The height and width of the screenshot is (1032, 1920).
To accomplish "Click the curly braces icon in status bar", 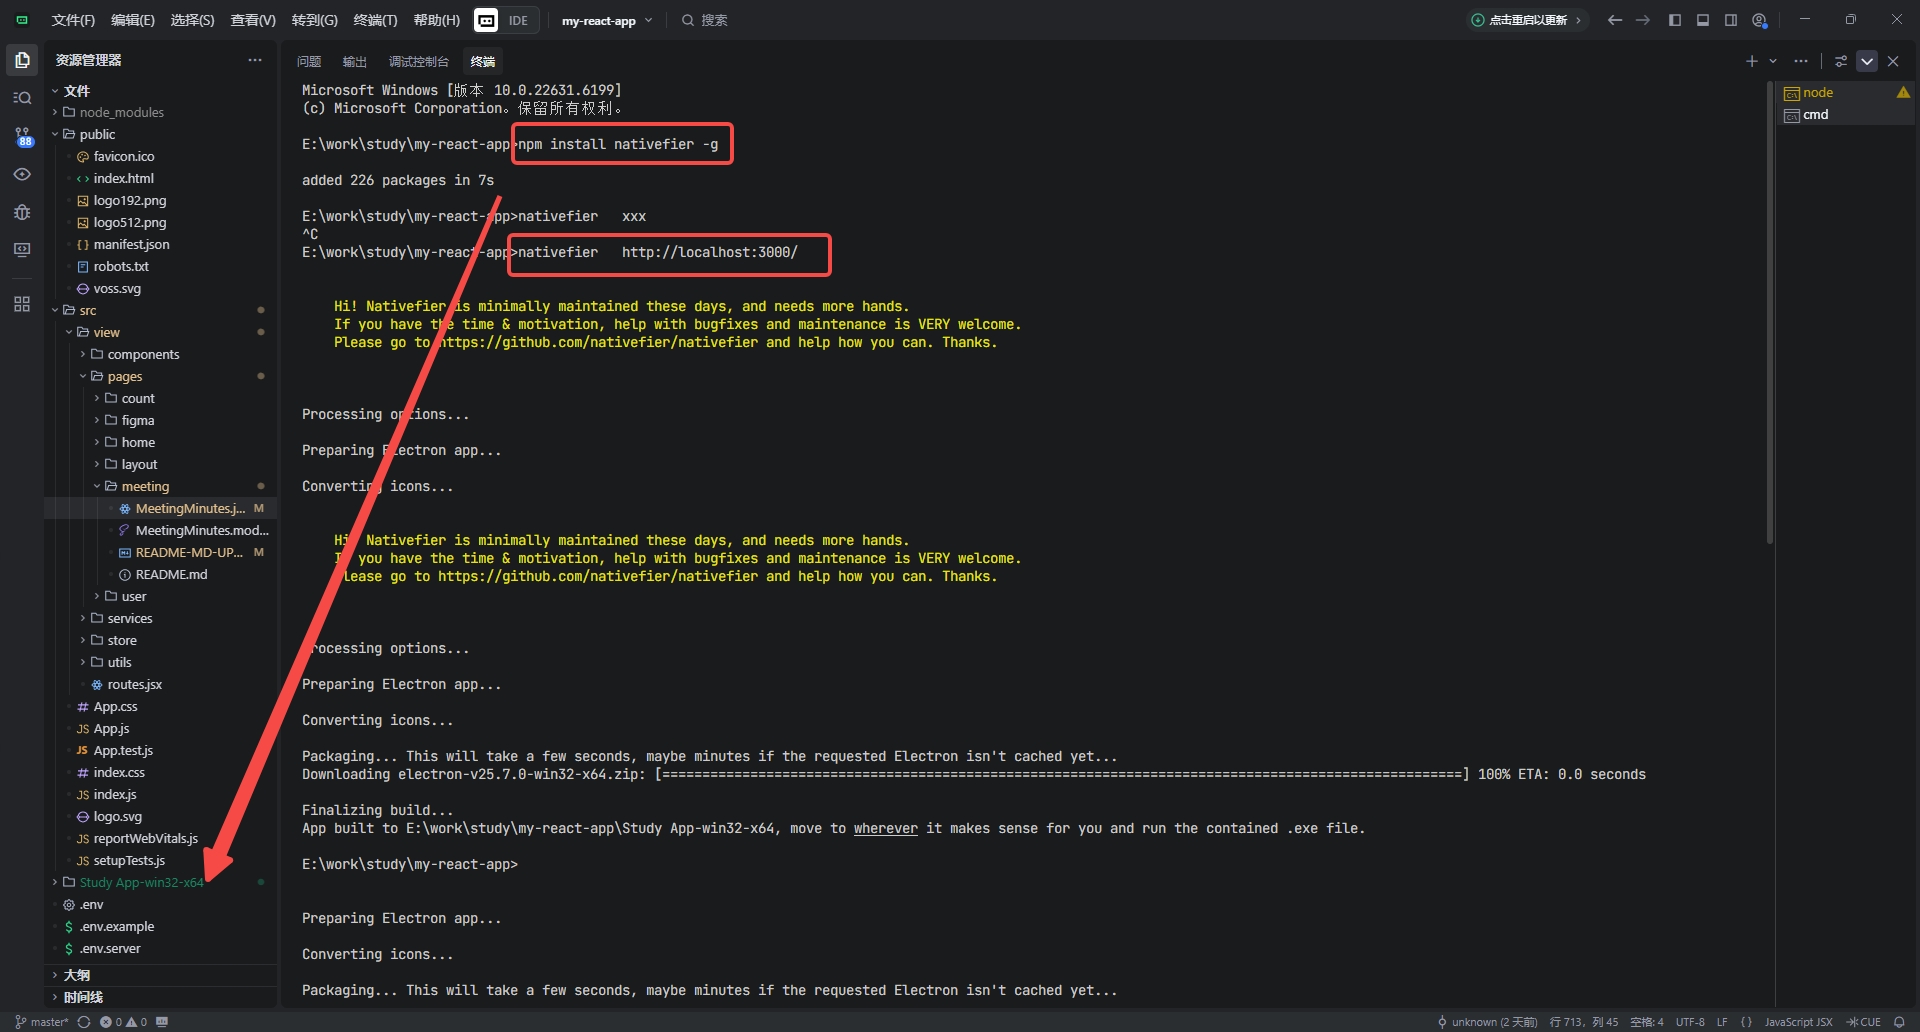I will (1746, 1022).
